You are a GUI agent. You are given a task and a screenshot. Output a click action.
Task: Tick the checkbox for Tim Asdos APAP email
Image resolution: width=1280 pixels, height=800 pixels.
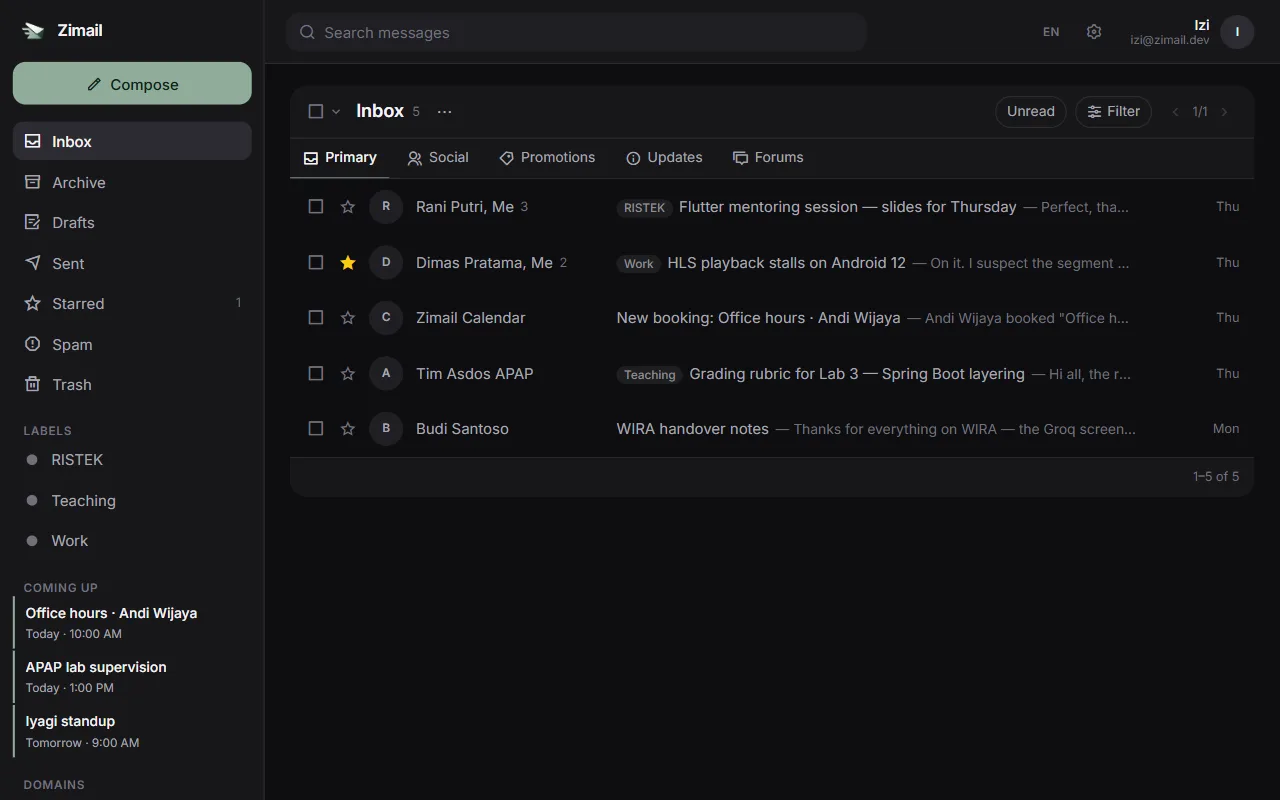tap(316, 374)
